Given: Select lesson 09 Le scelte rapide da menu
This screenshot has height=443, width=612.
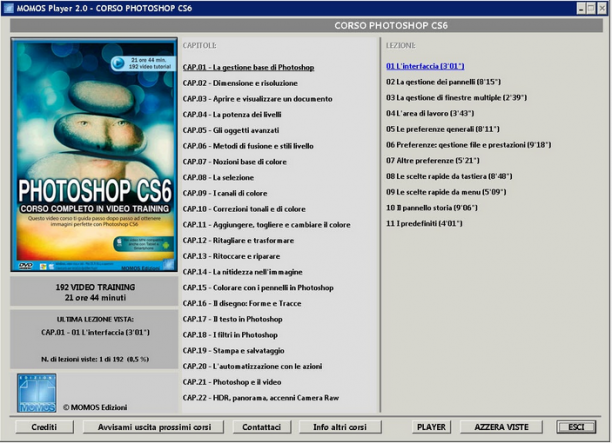Looking at the screenshot, I should 446,192.
